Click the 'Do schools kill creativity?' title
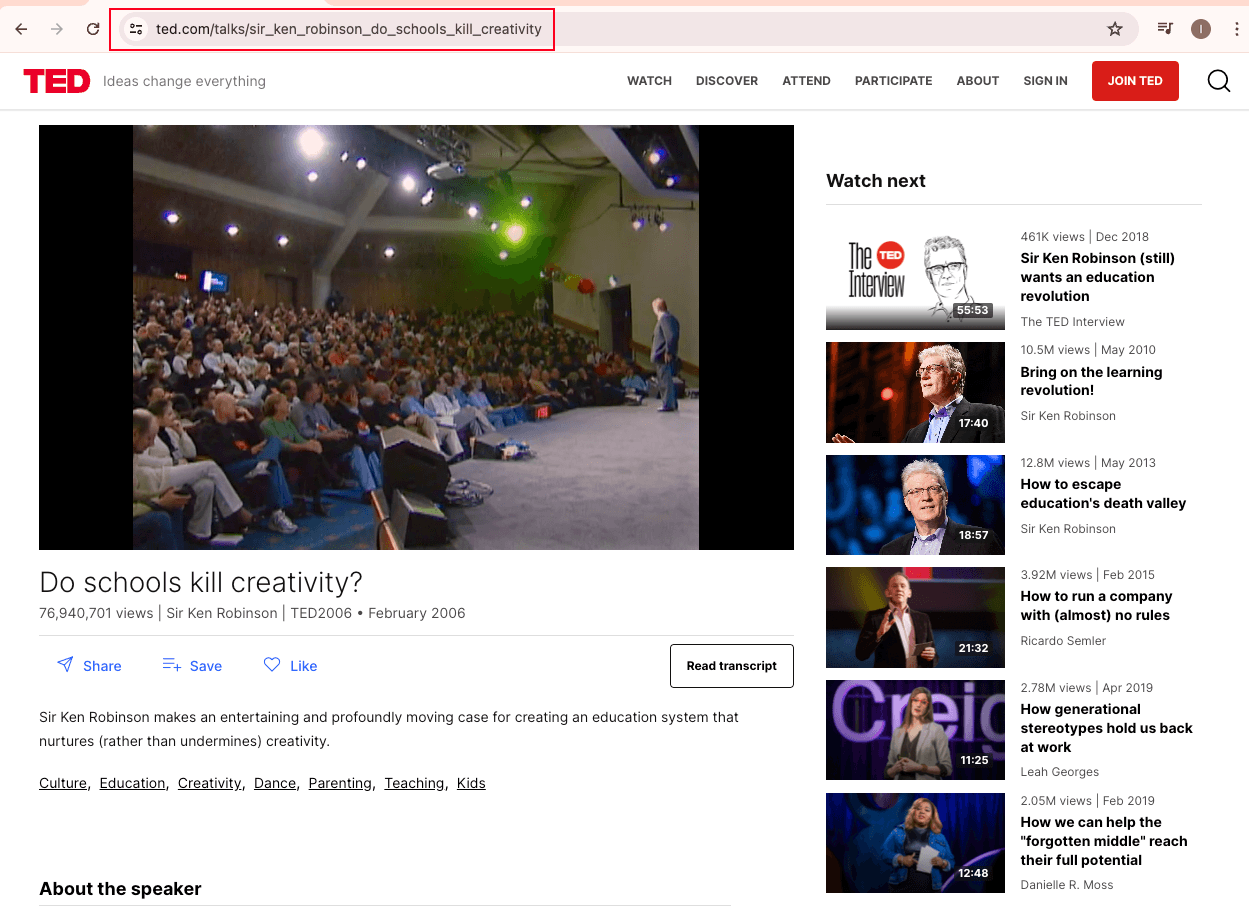Screen dimensions: 1249x910 pyautogui.click(x=201, y=582)
